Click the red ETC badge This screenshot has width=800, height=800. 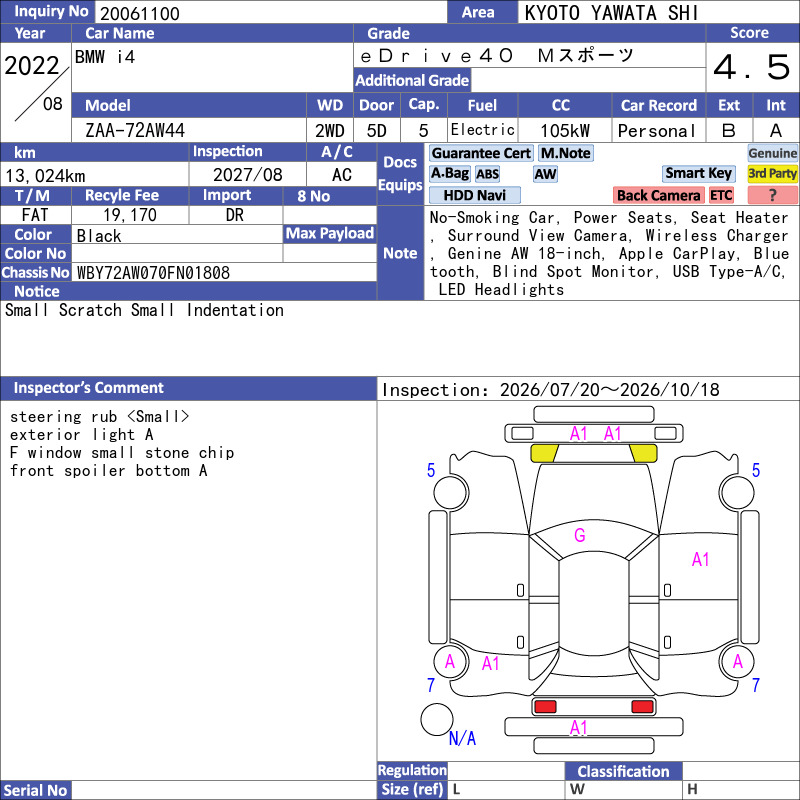tap(721, 195)
